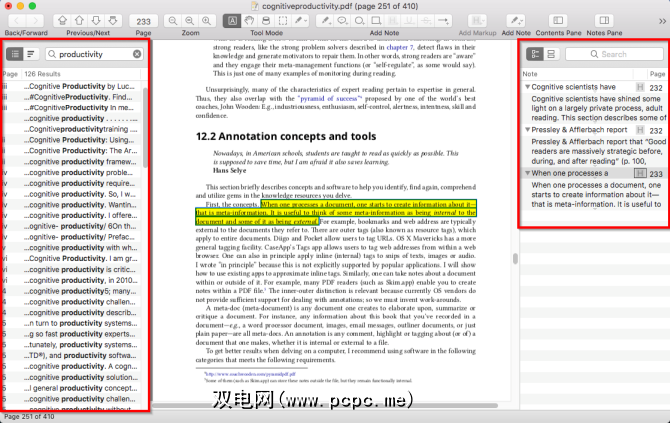Open the 'pyramid of success' link
This screenshot has width=670, height=423.
329,98
